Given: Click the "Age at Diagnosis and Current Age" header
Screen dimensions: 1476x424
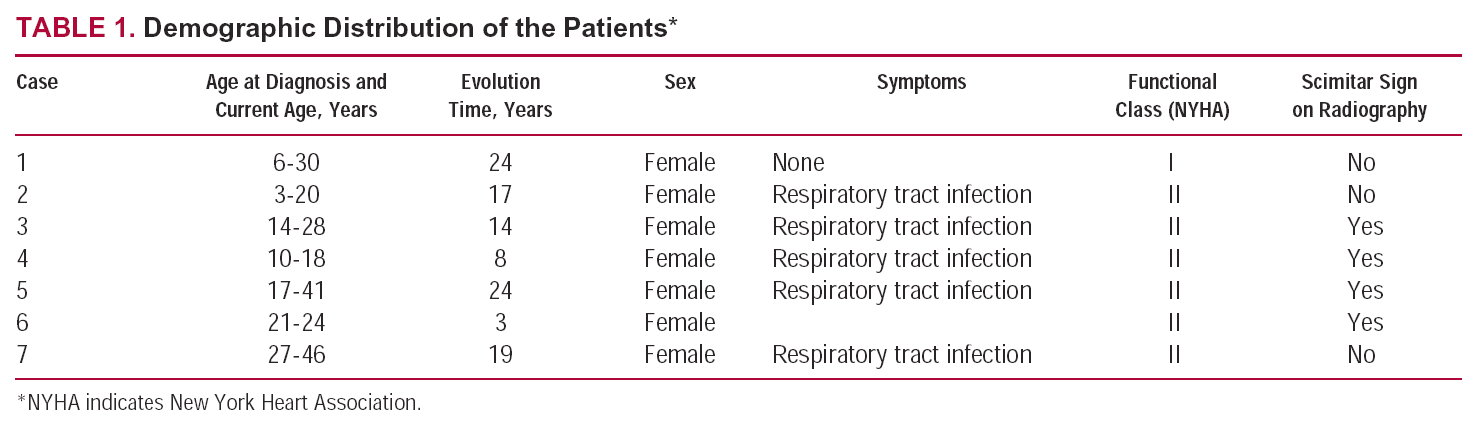Looking at the screenshot, I should tap(296, 96).
